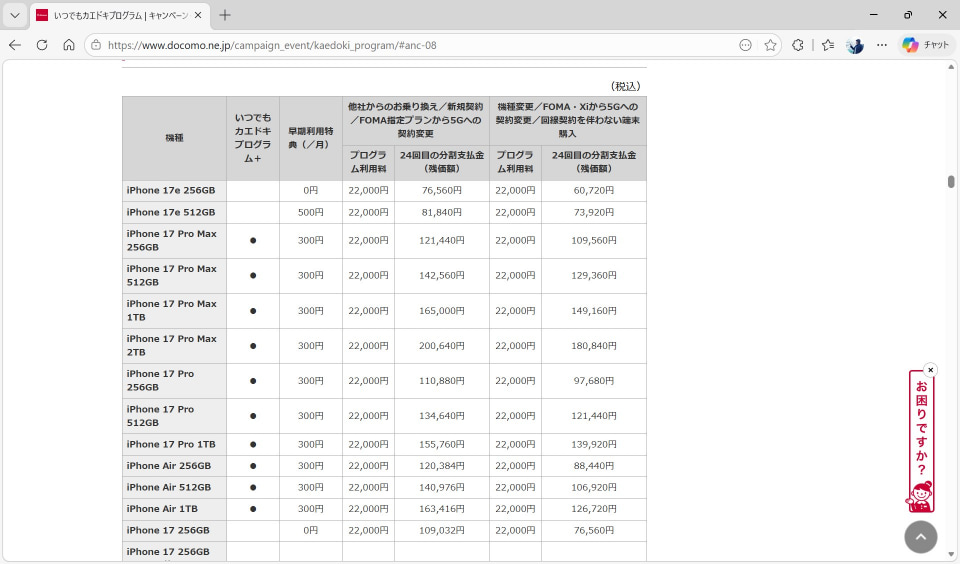Click the 機種 column header

(174, 138)
